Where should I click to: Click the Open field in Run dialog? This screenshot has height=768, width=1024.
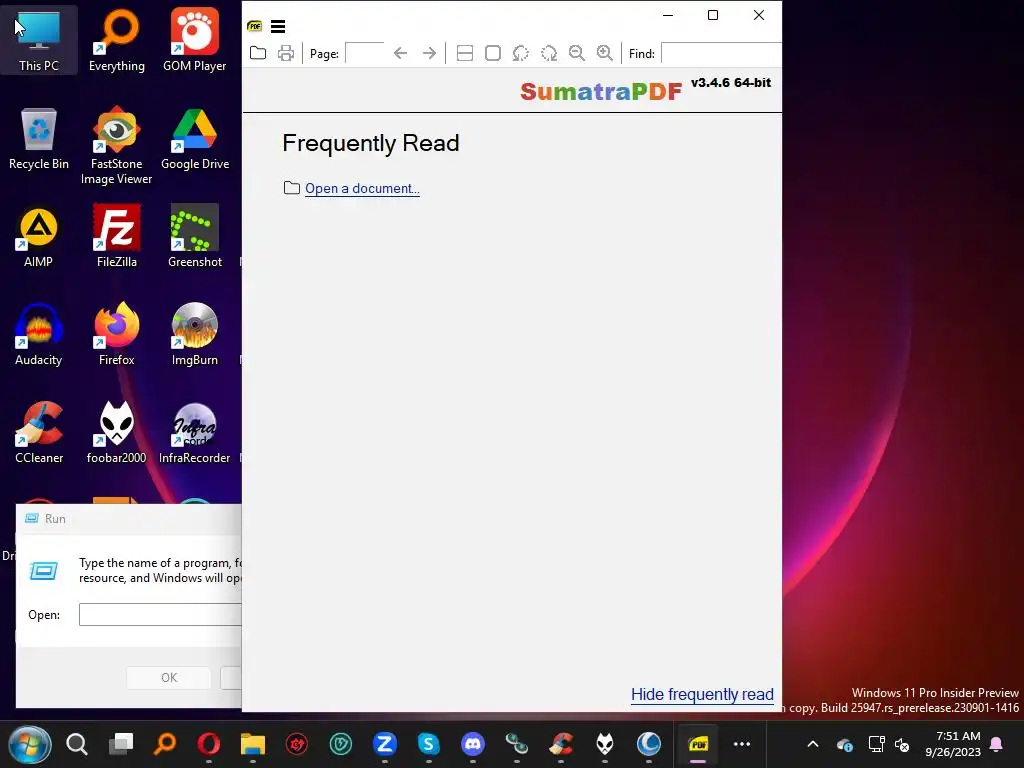click(x=160, y=615)
